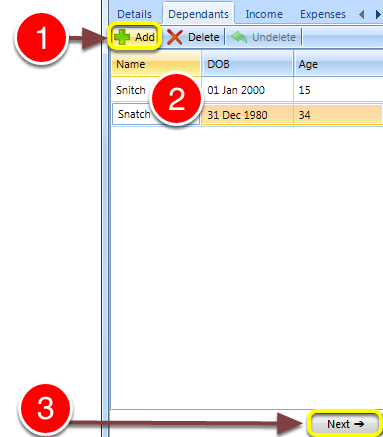383x437 pixels.
Task: Sort by the Age column header
Action: click(x=338, y=64)
